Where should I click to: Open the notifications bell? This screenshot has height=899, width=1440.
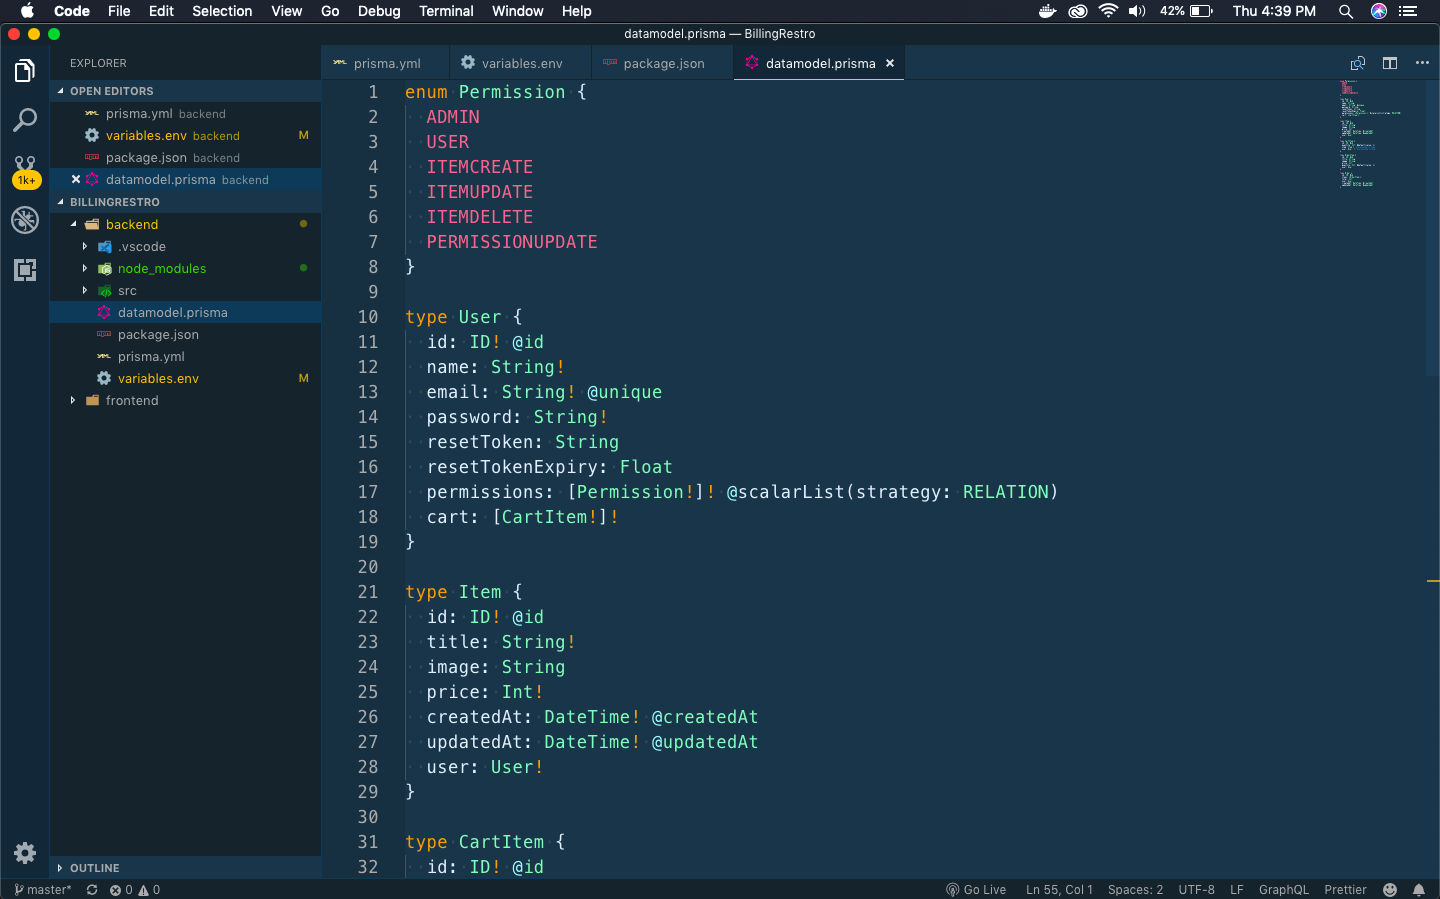pos(1419,890)
